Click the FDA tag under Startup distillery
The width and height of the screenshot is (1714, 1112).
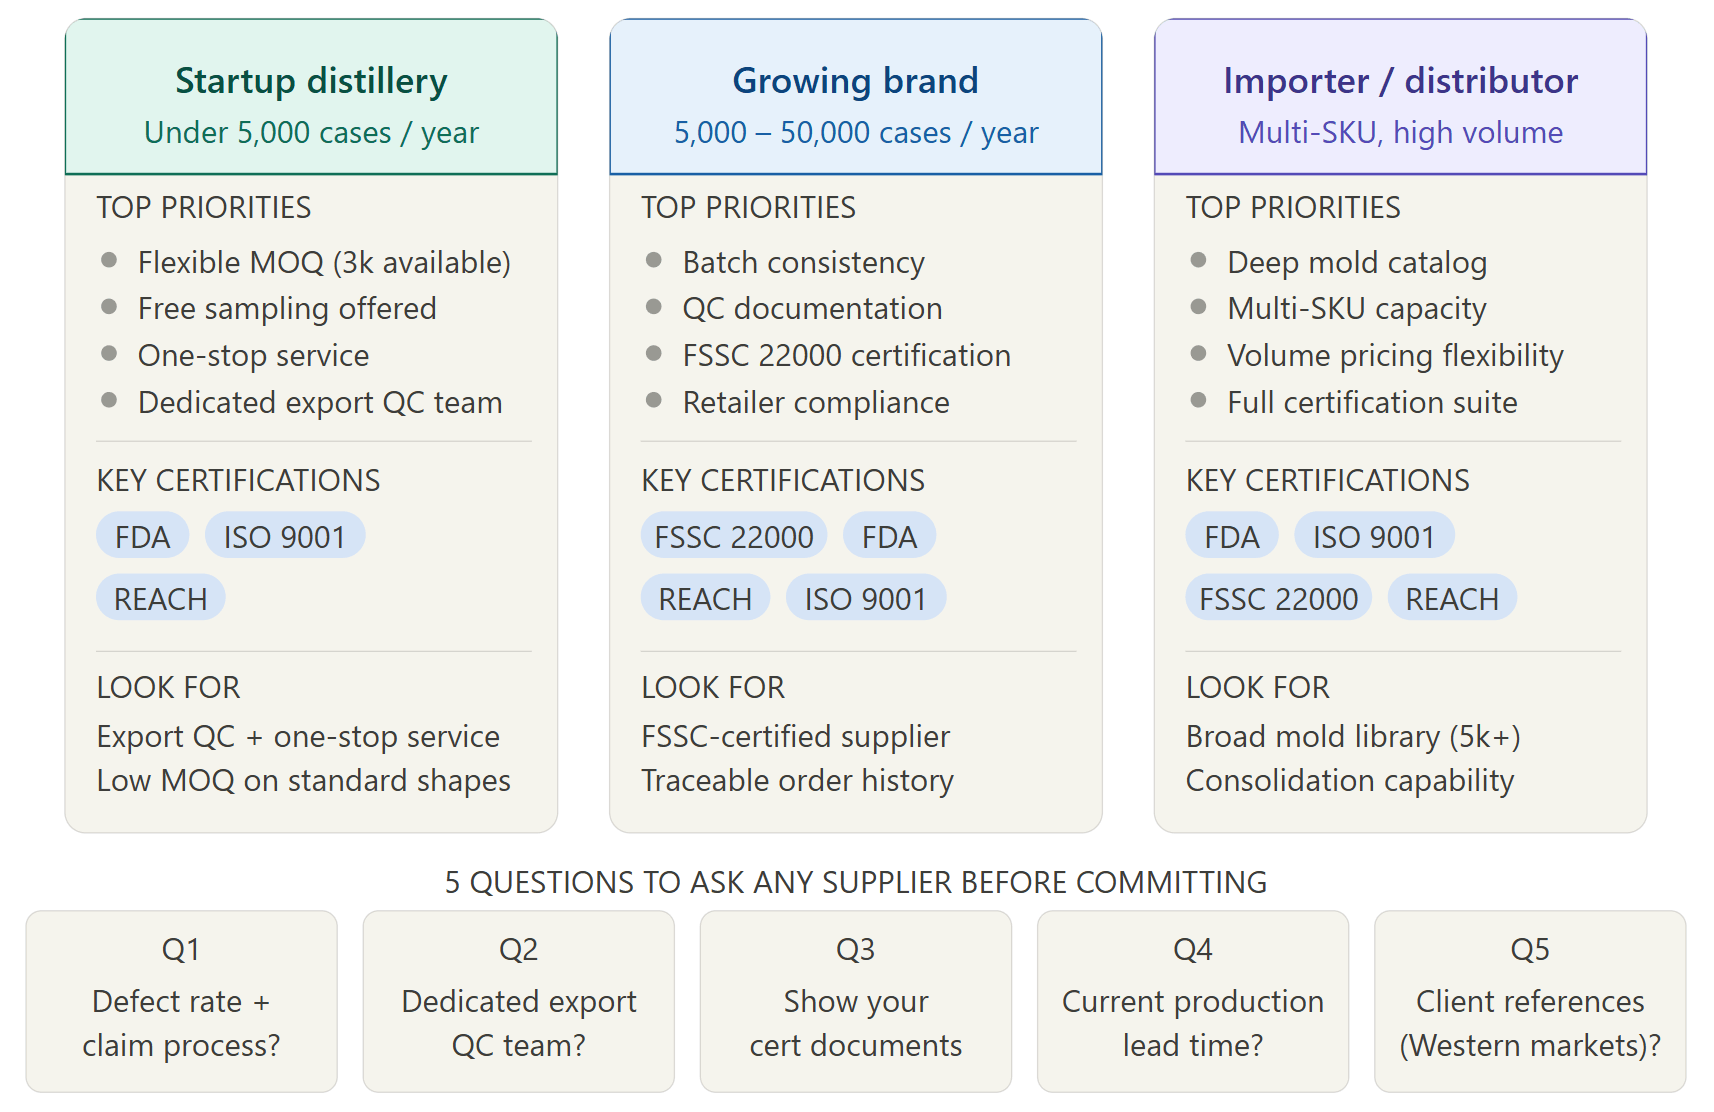(142, 537)
